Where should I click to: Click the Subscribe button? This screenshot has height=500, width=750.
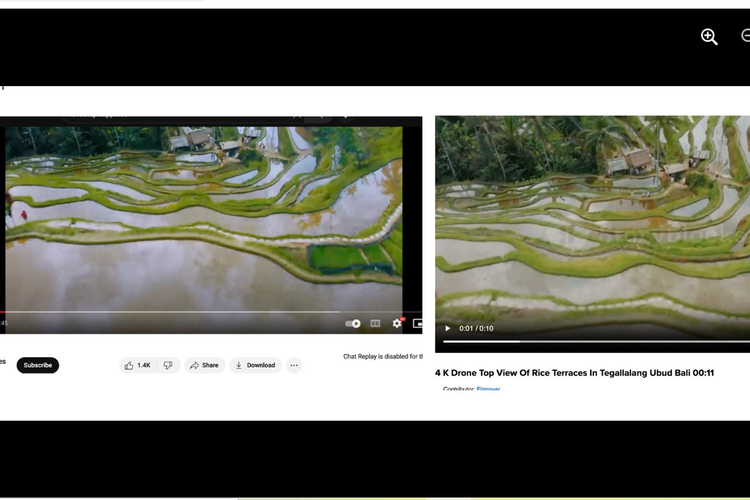(x=38, y=365)
